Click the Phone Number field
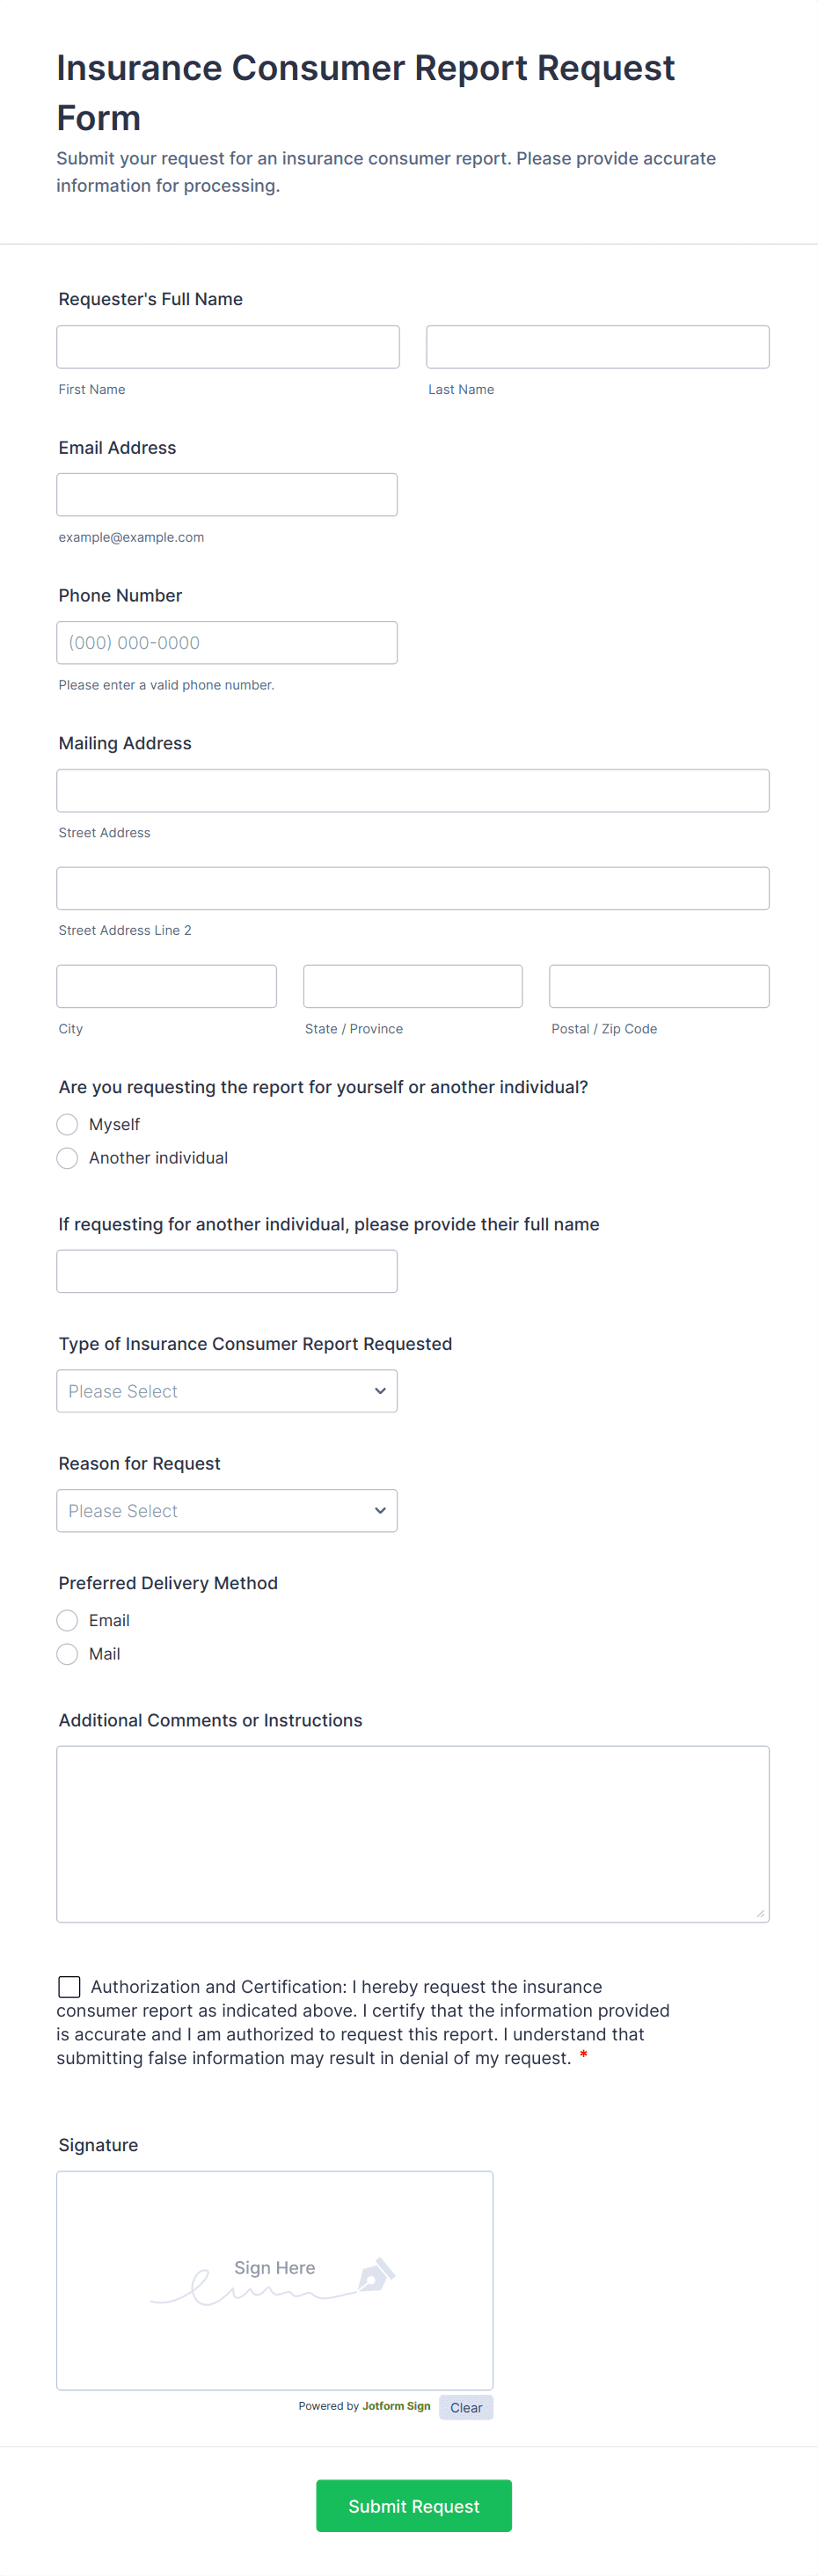 (226, 643)
